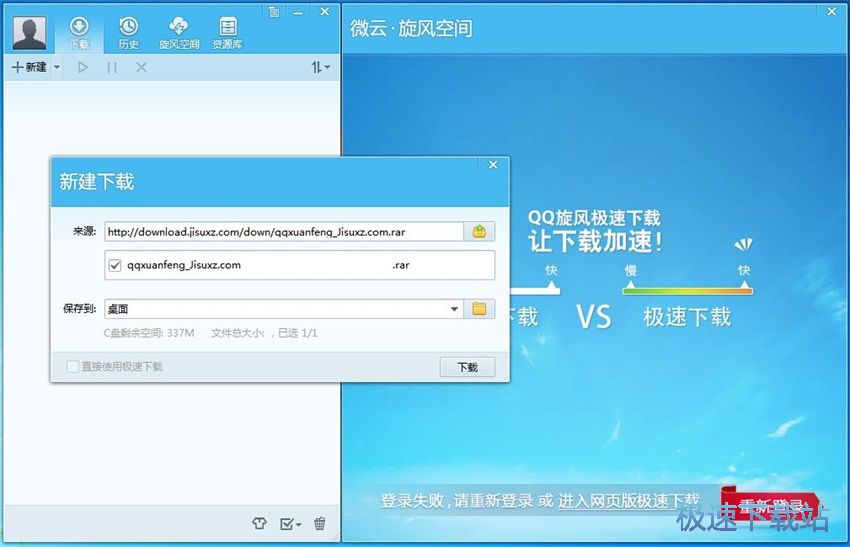Viewport: 850px width, 547px height.
Task: Switch to the 历史 history tab
Action: point(128,33)
